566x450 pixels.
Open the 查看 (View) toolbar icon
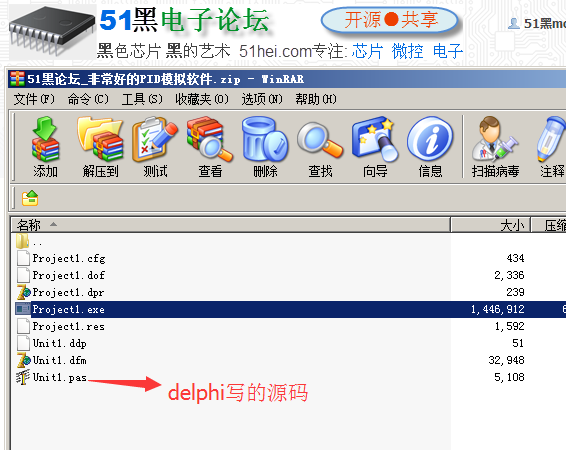(210, 147)
